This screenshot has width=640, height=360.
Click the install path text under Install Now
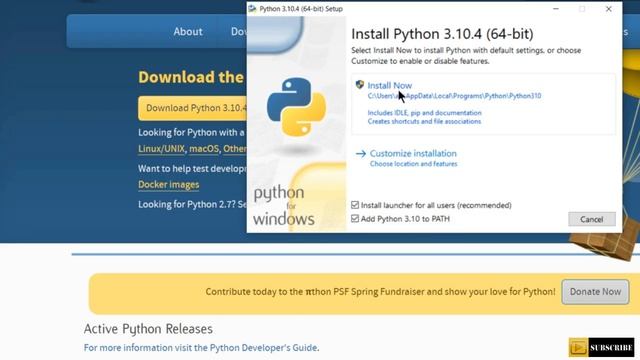coord(454,96)
